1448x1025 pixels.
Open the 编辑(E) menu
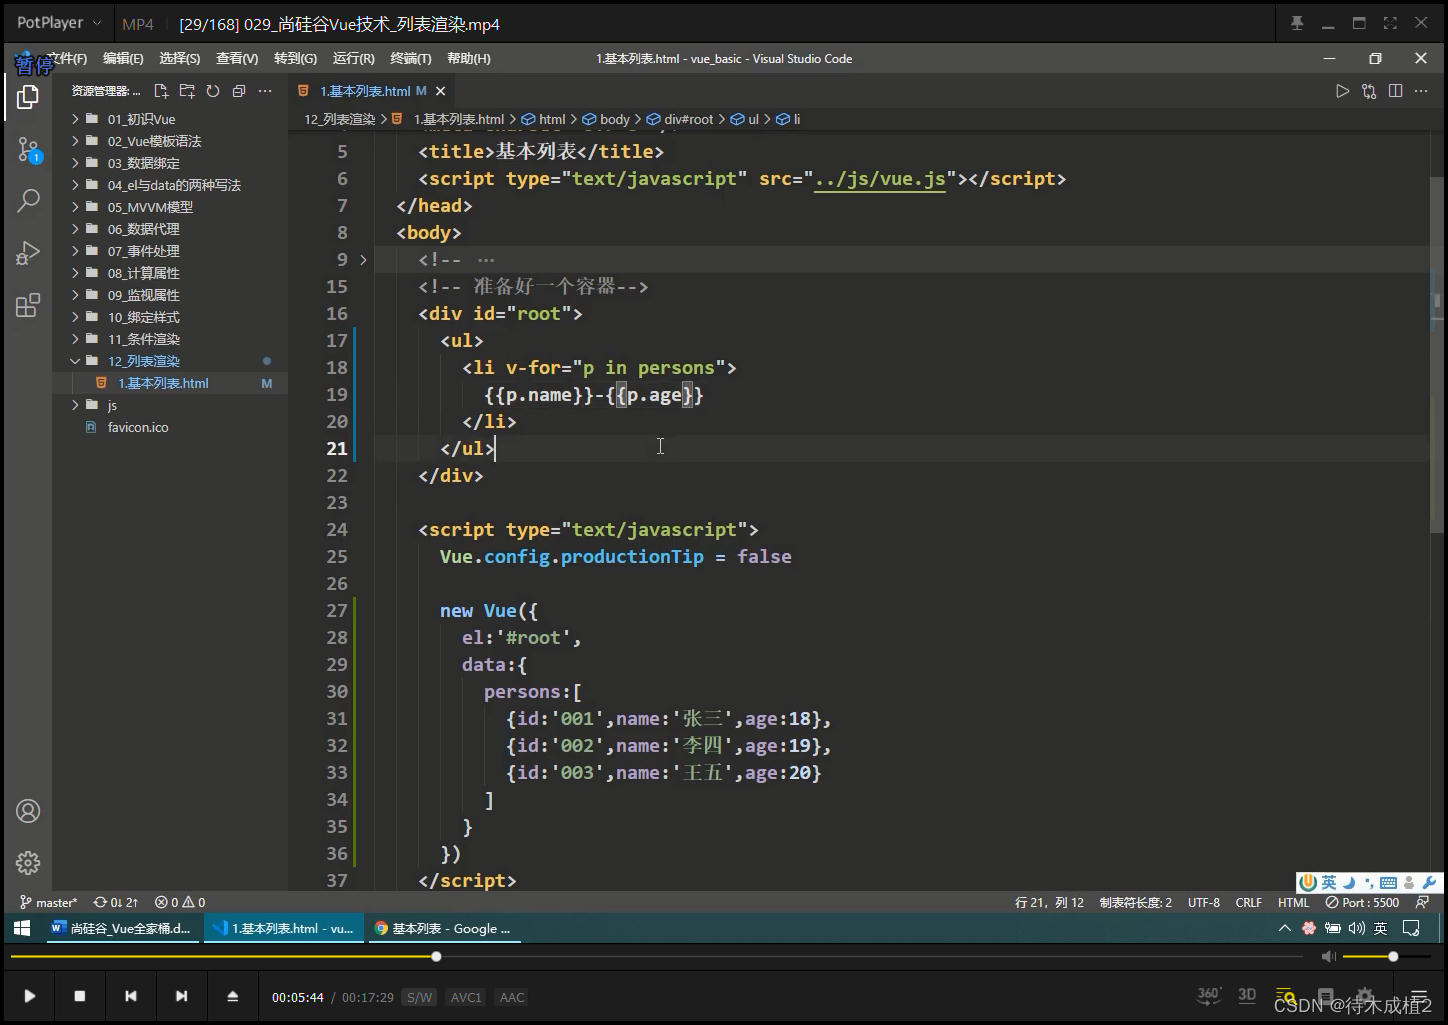123,59
